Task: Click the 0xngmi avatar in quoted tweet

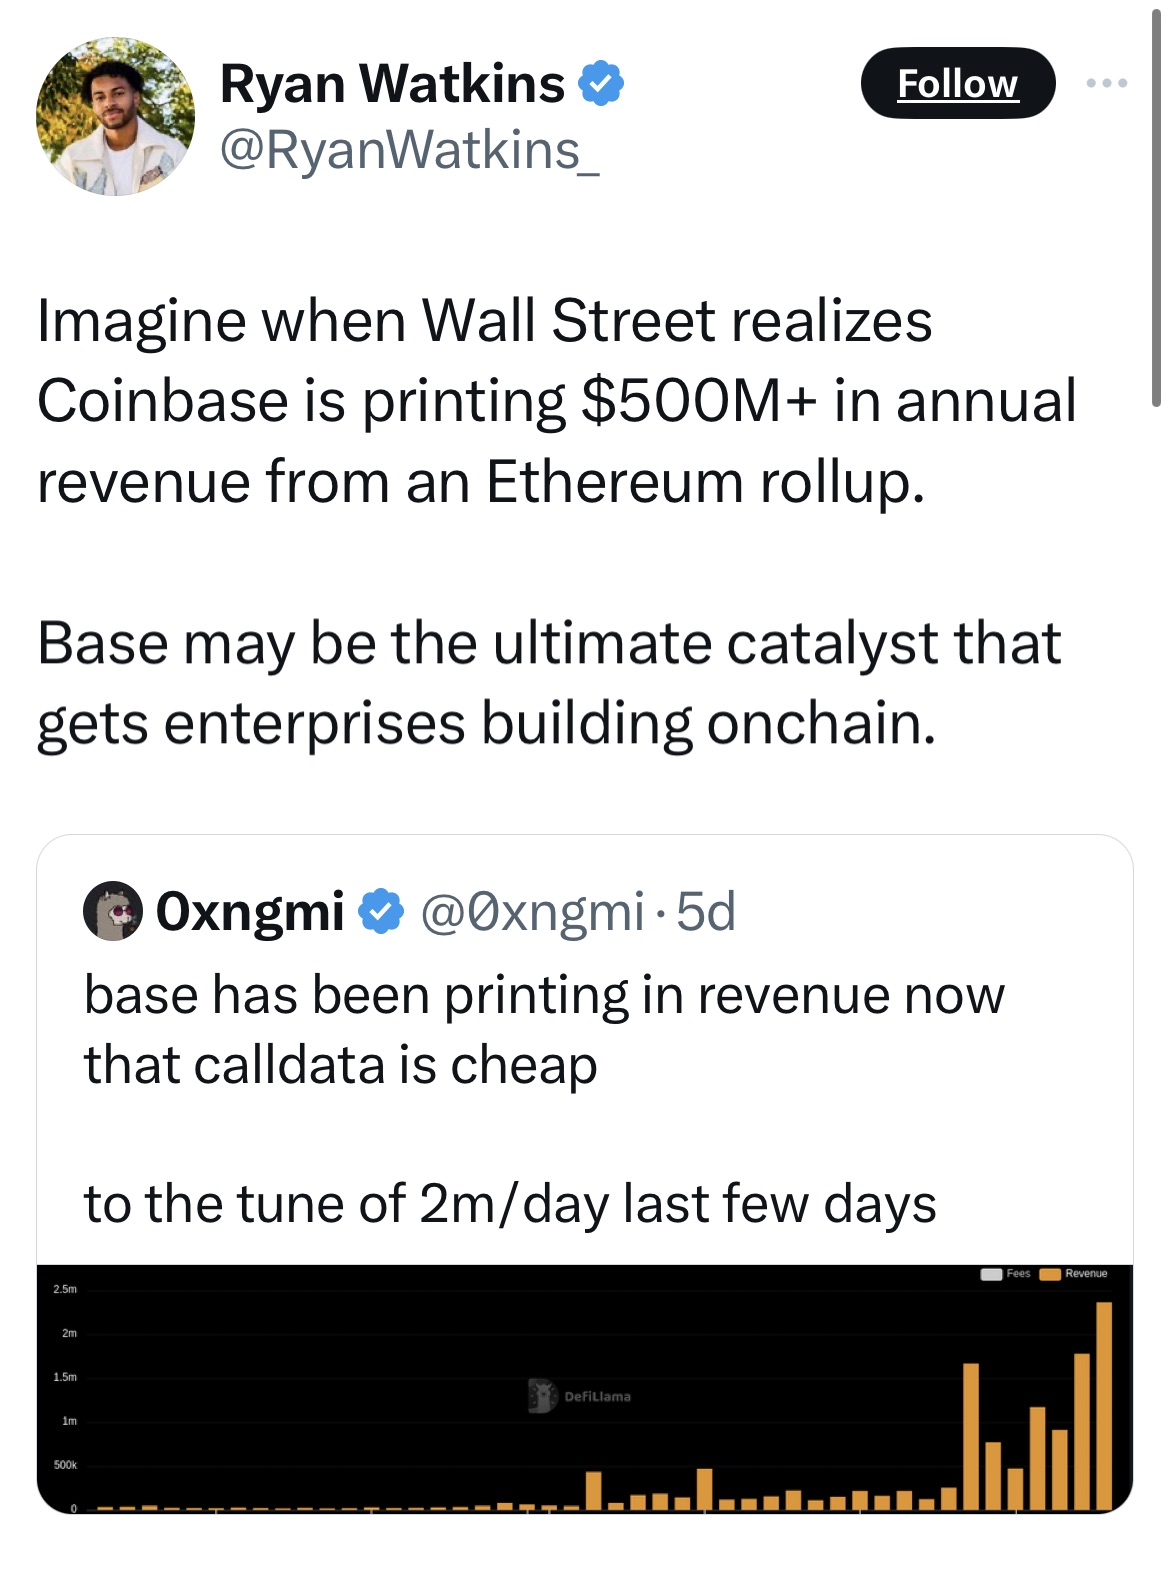Action: click(x=112, y=911)
